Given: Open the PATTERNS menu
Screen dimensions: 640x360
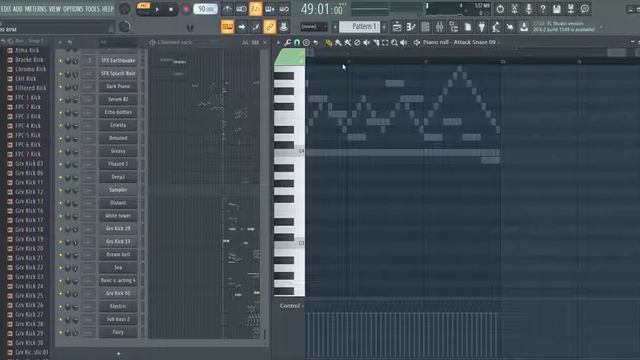Looking at the screenshot, I should pyautogui.click(x=36, y=9).
